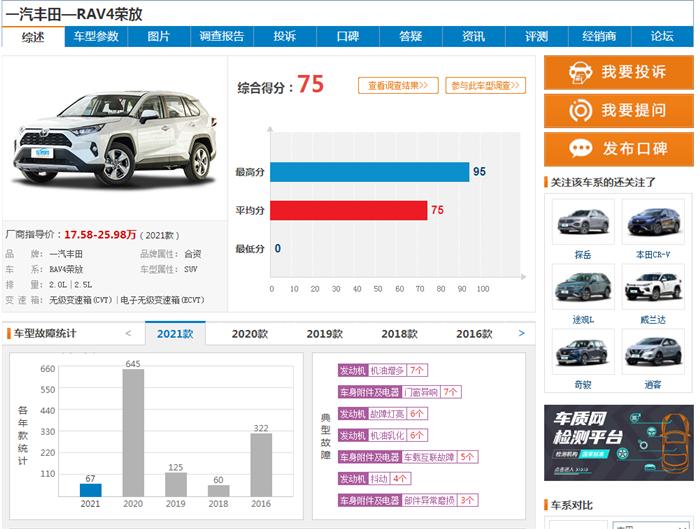This screenshot has width=700, height=529.
Task: Click the blue 最高分 95 bar
Action: tap(370, 172)
